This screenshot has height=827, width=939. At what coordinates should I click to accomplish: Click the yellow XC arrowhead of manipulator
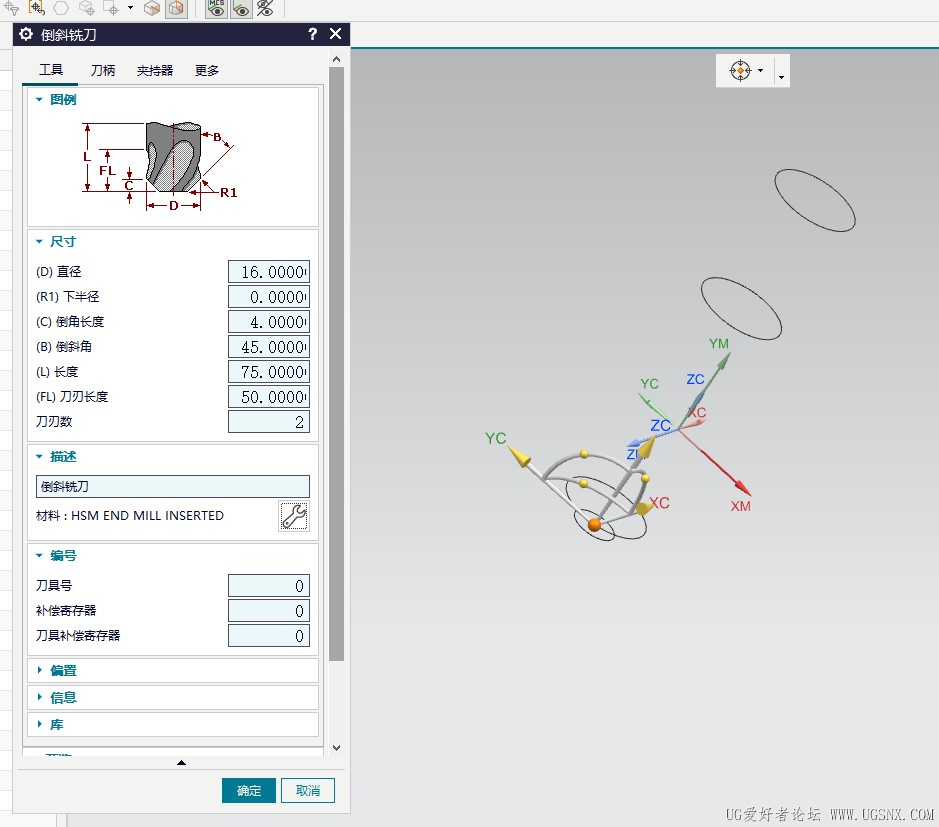click(643, 508)
